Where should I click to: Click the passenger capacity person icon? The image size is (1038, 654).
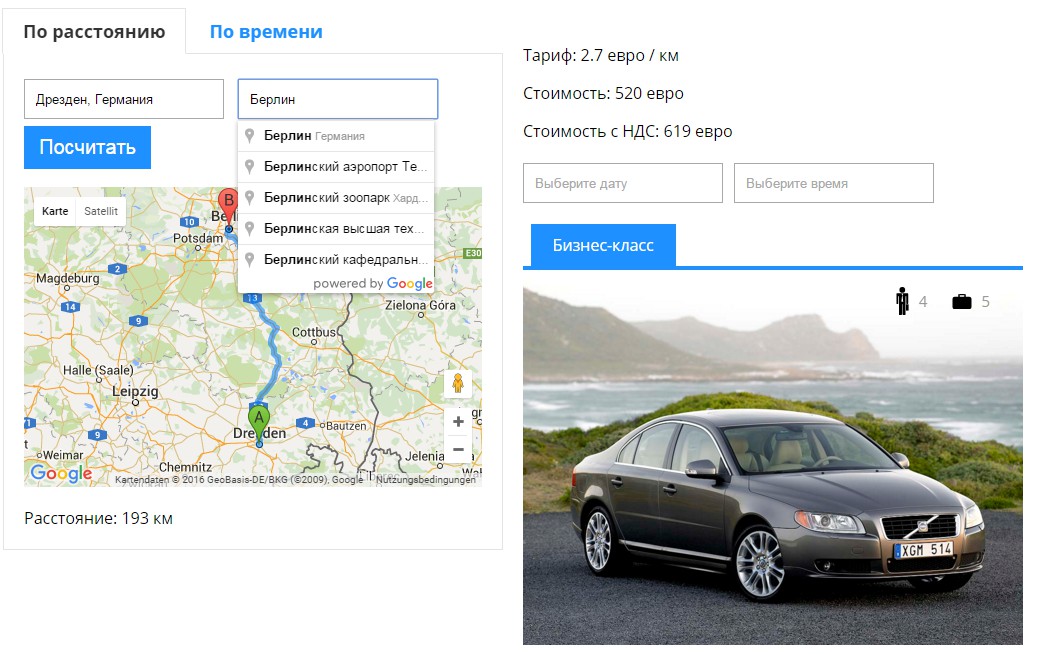(902, 301)
